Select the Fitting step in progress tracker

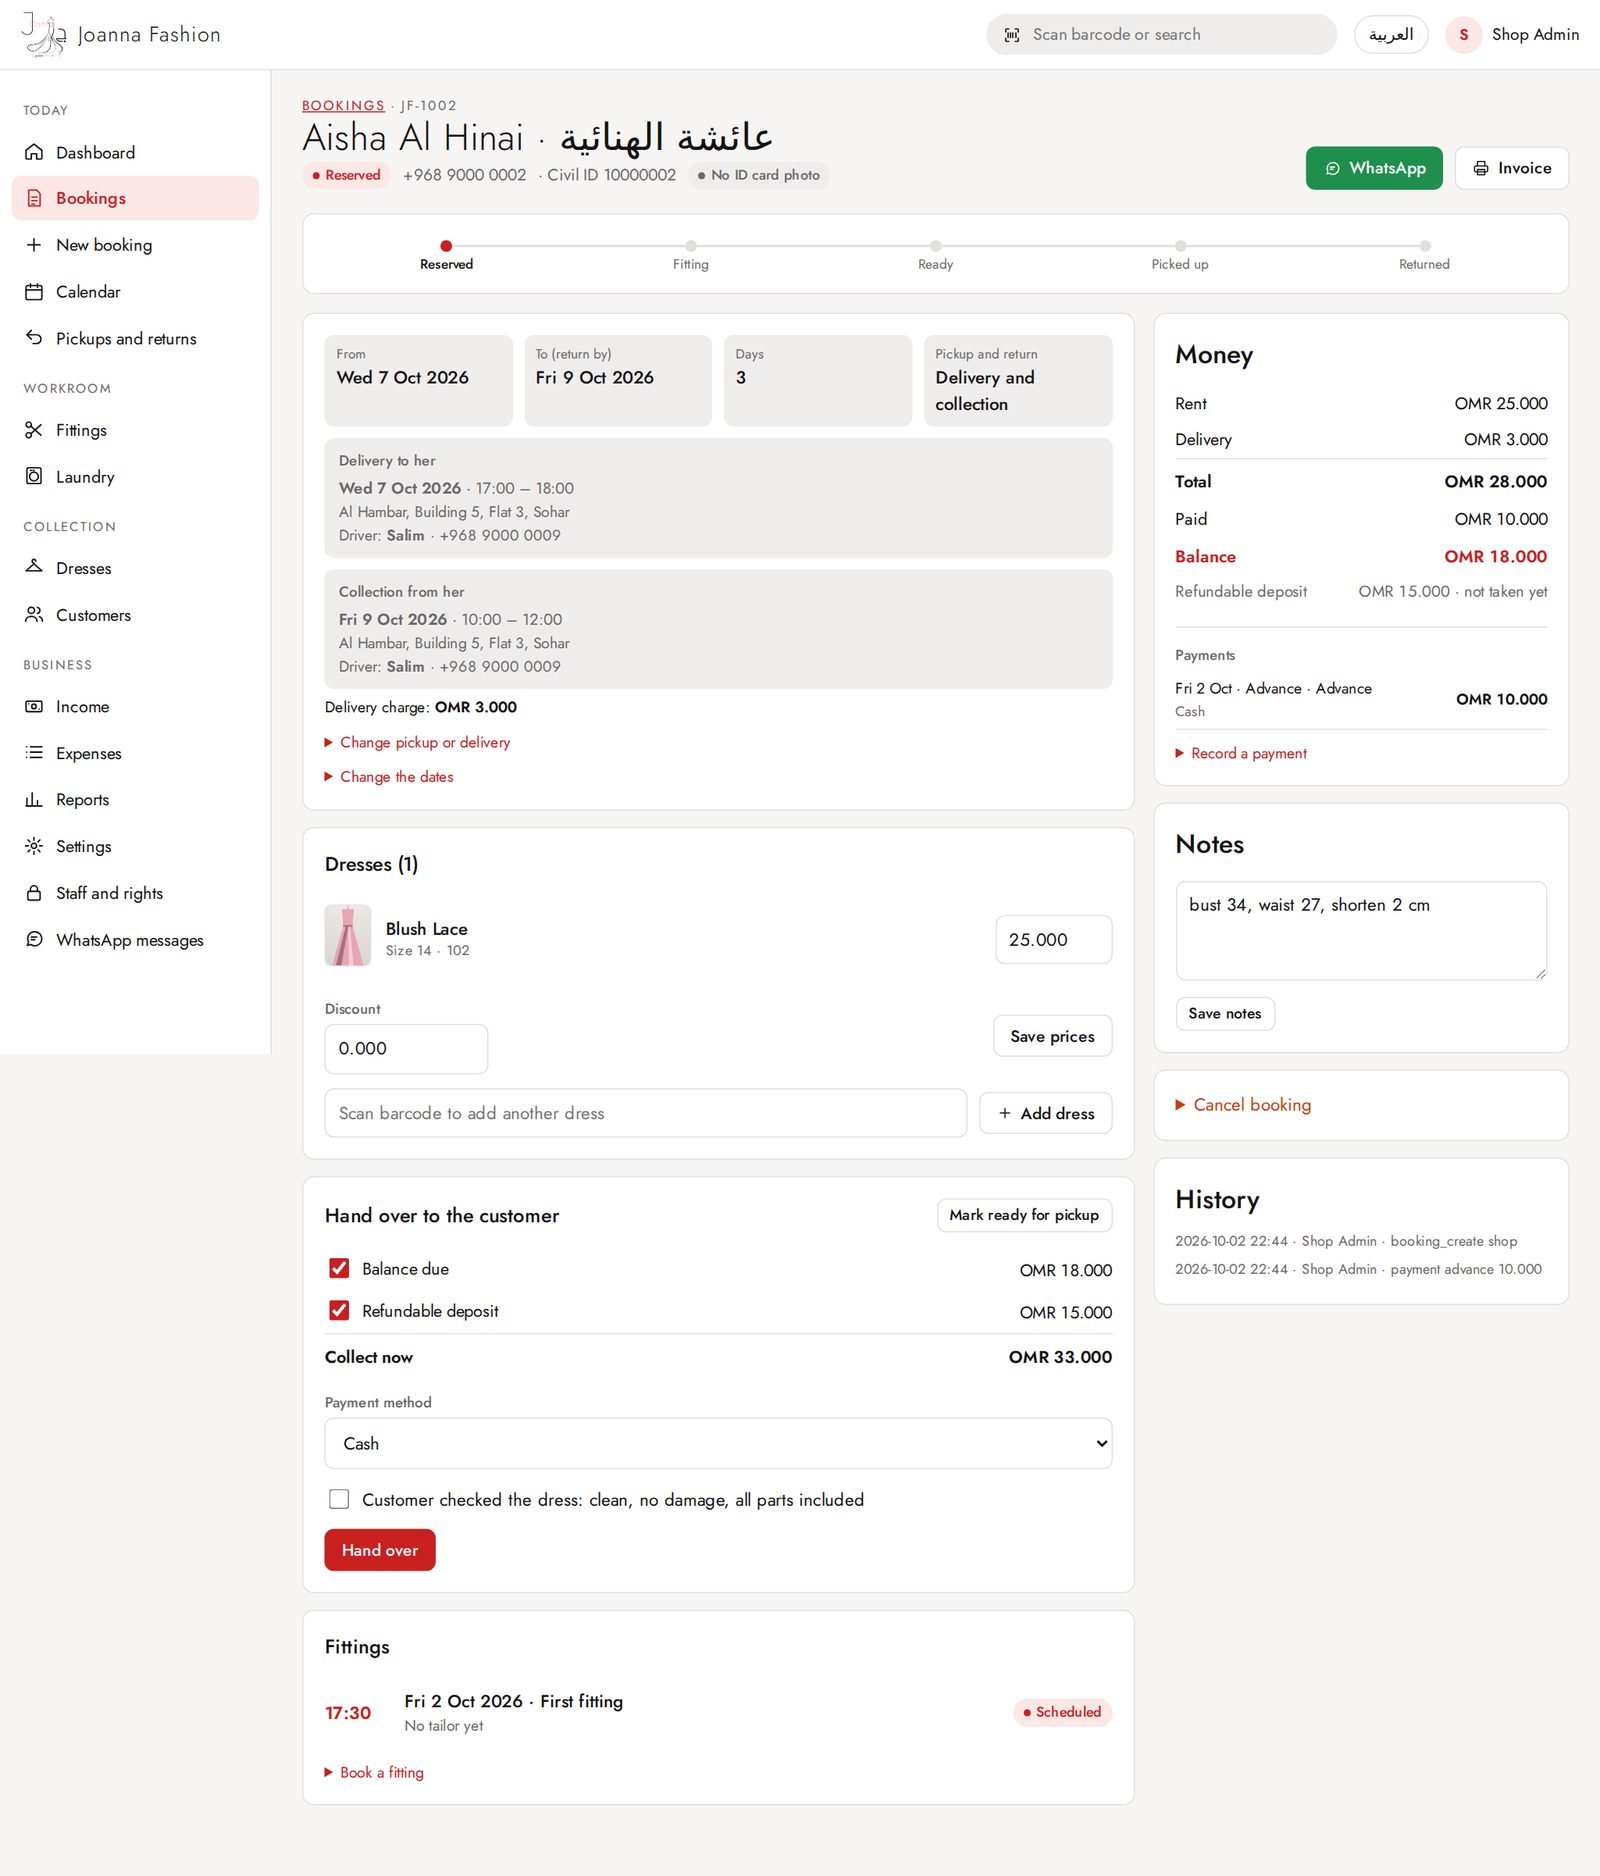pyautogui.click(x=691, y=254)
